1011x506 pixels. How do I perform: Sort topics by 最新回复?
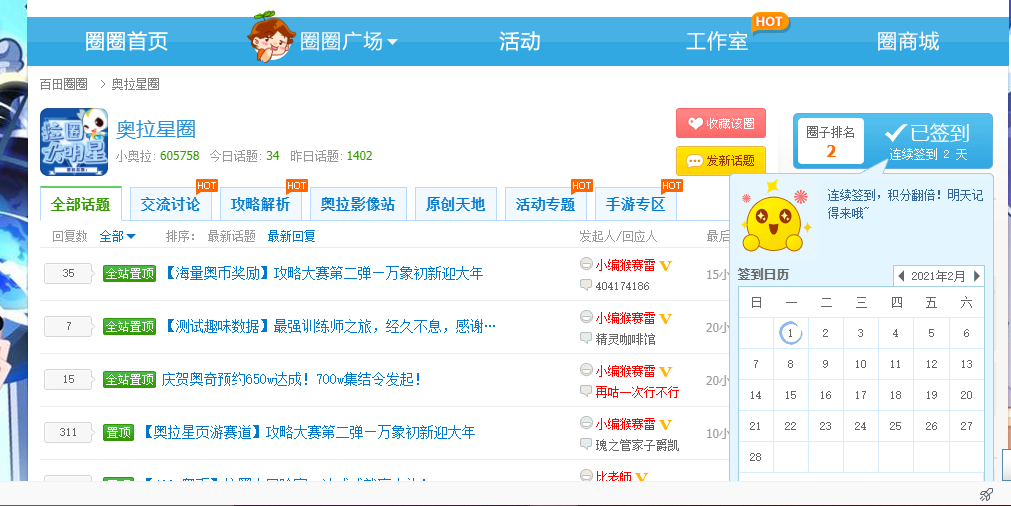(291, 236)
